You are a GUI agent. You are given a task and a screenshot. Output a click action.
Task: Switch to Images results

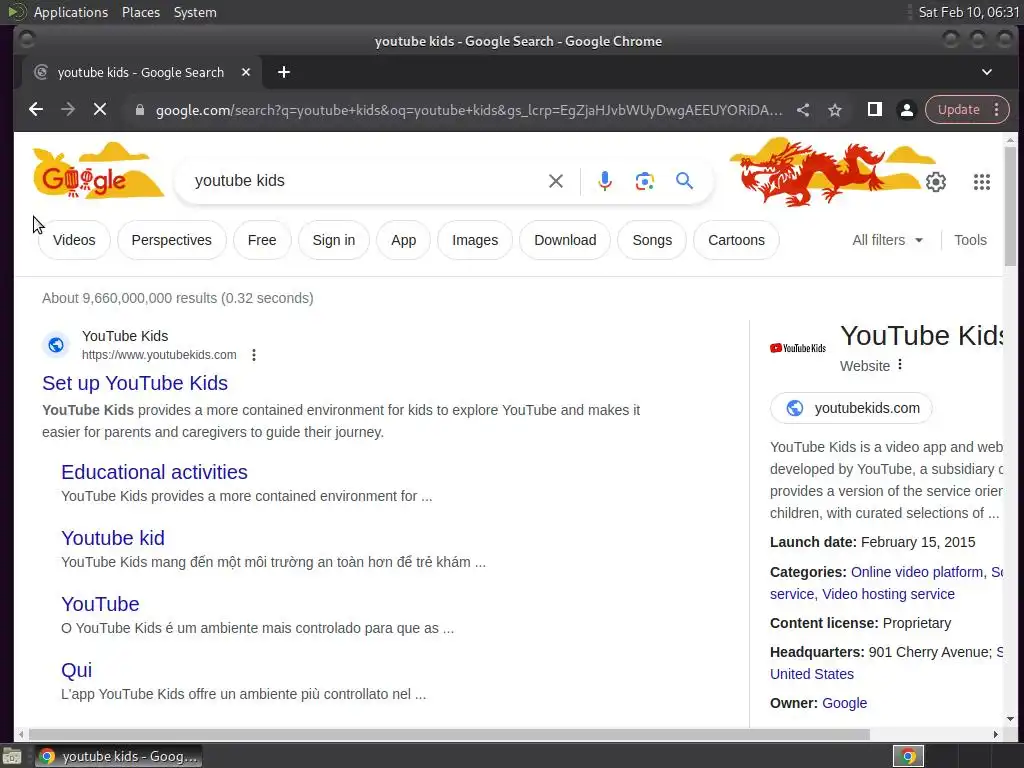(475, 240)
